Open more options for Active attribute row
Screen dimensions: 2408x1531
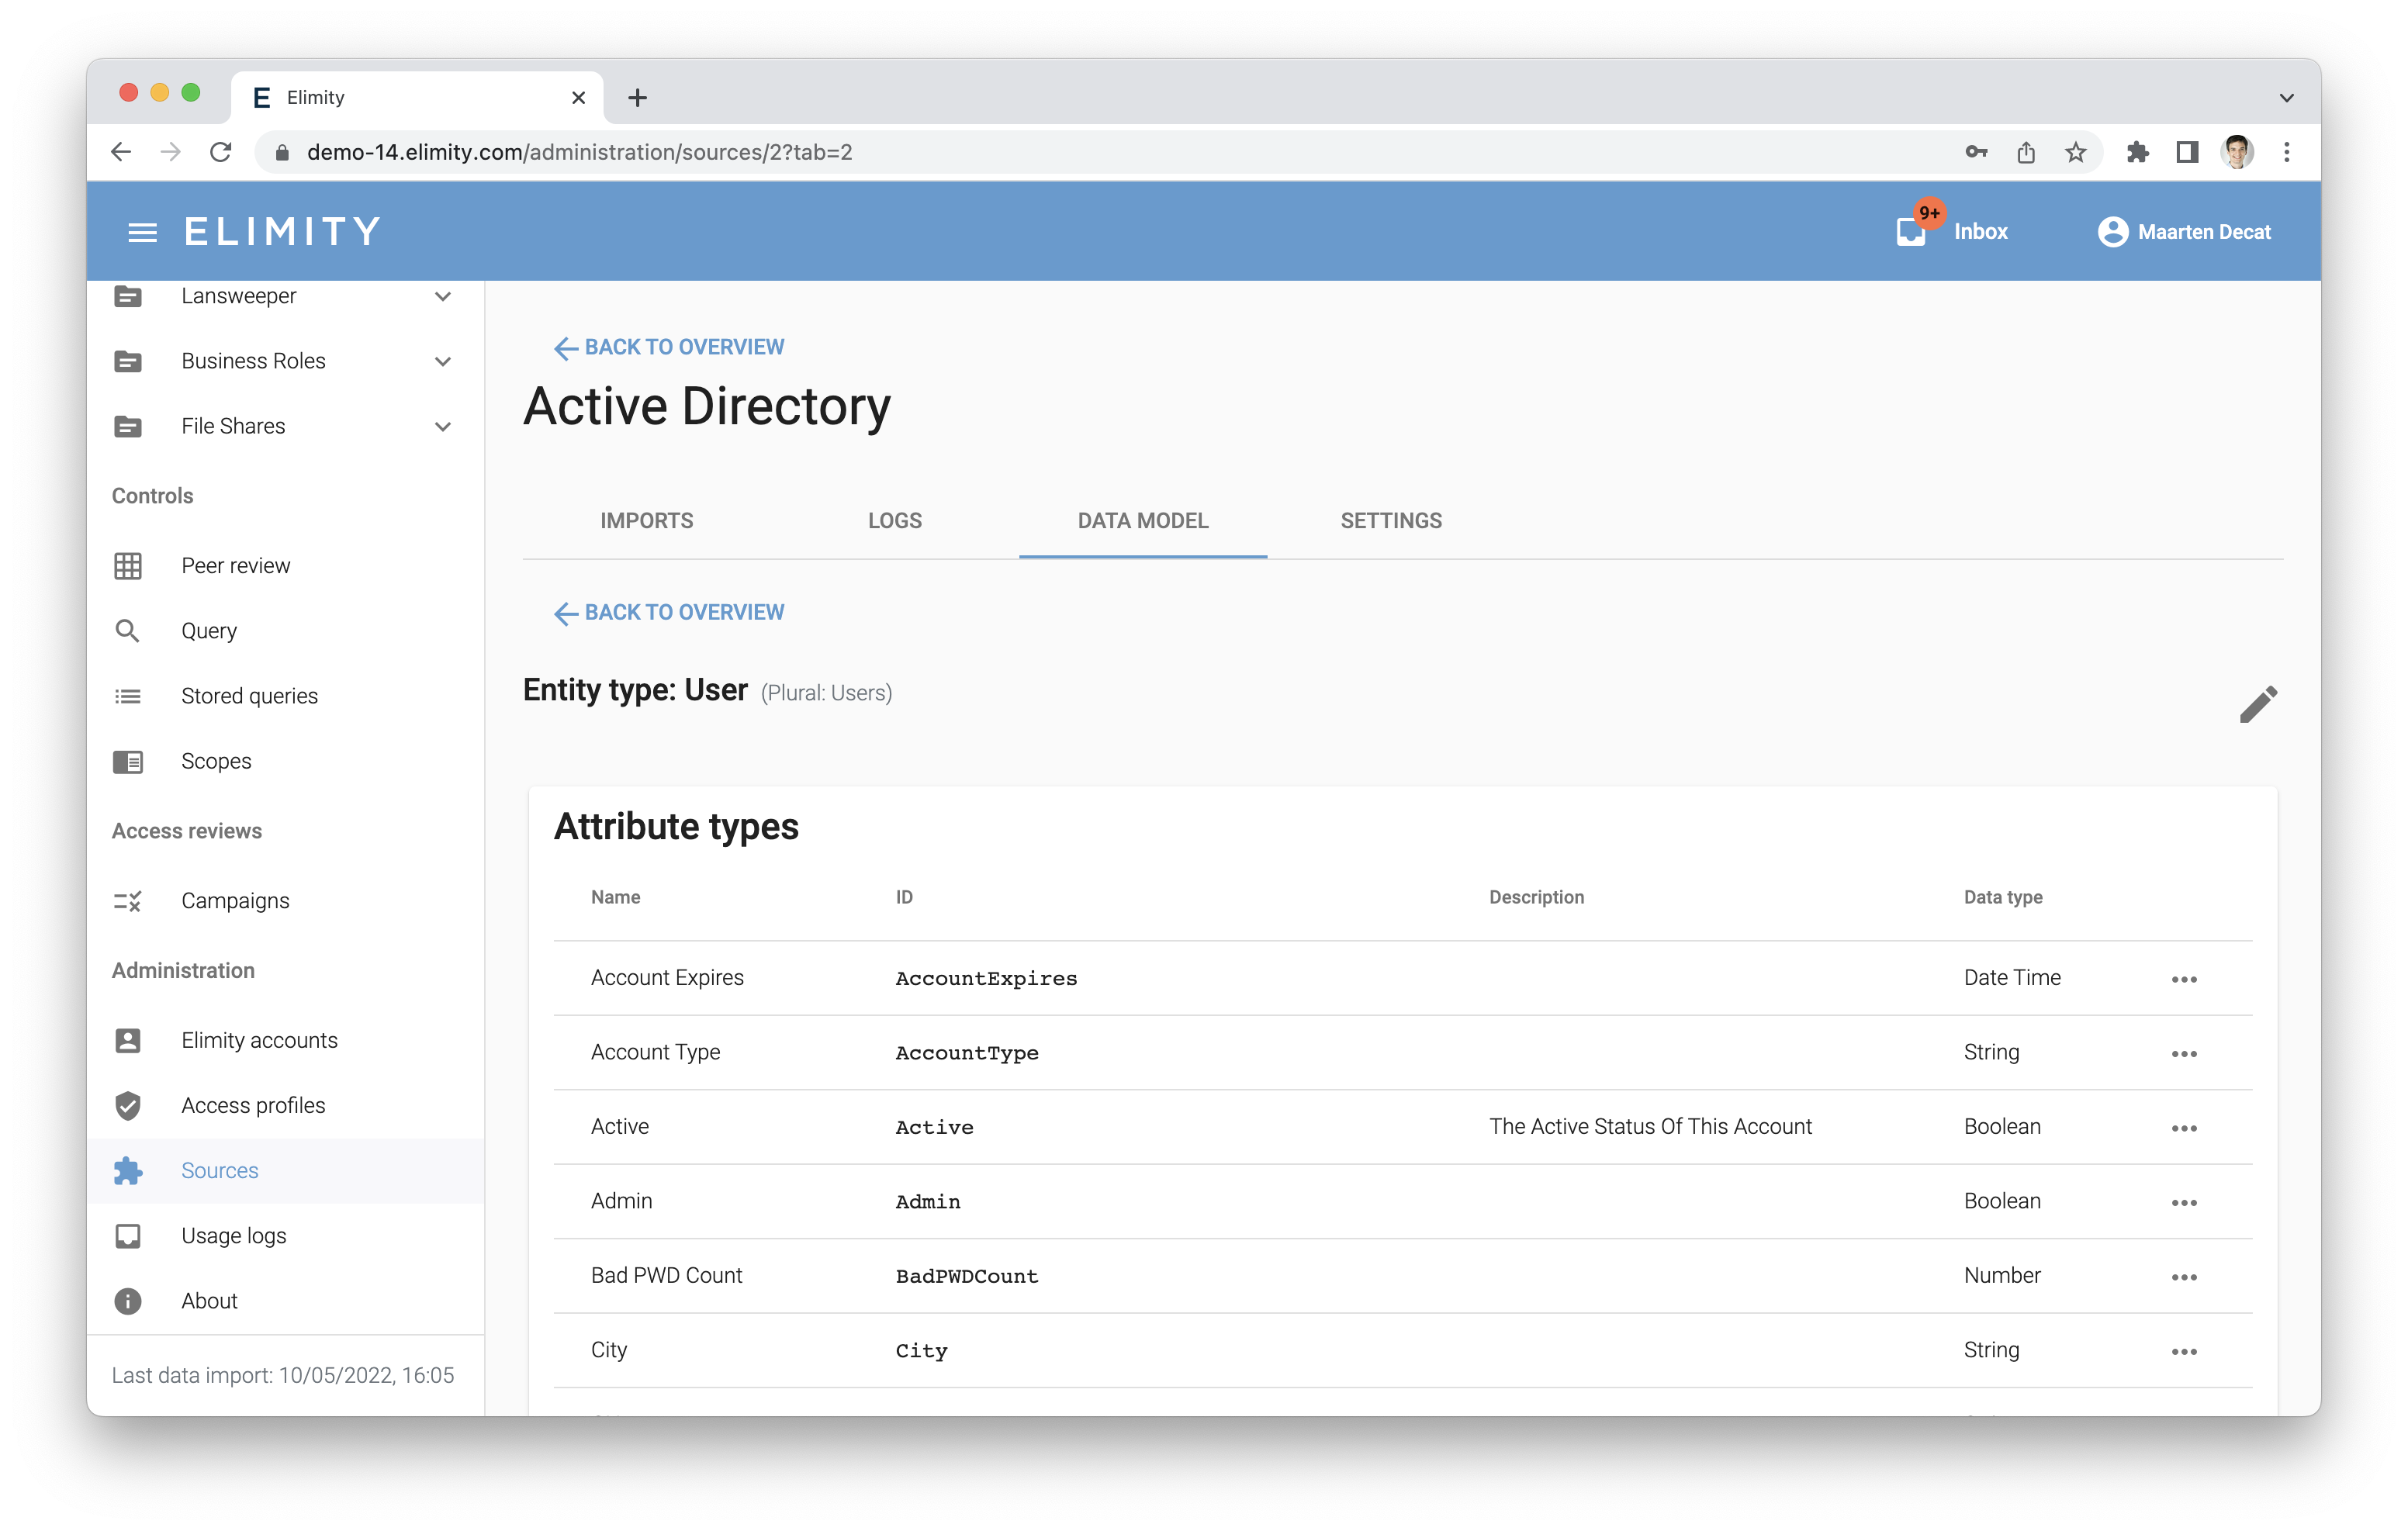coord(2184,1128)
